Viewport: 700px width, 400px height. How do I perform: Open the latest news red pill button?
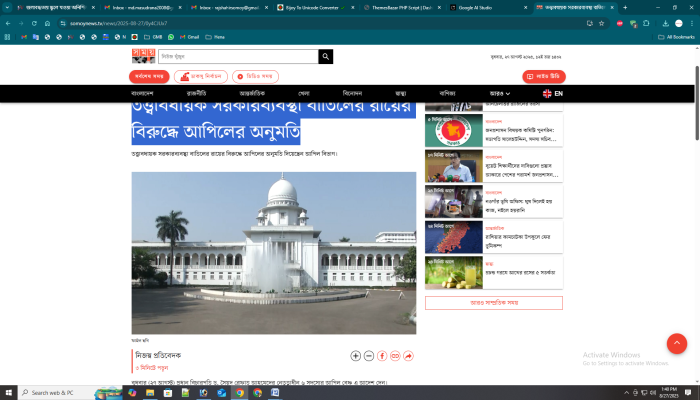(x=149, y=76)
